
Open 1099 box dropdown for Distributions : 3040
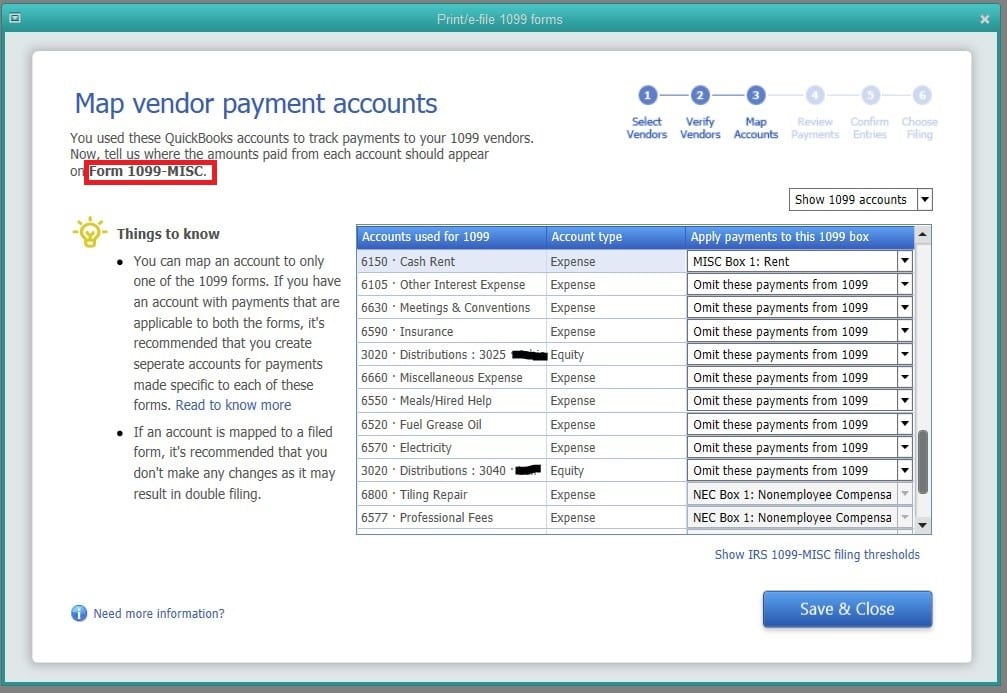tap(905, 471)
